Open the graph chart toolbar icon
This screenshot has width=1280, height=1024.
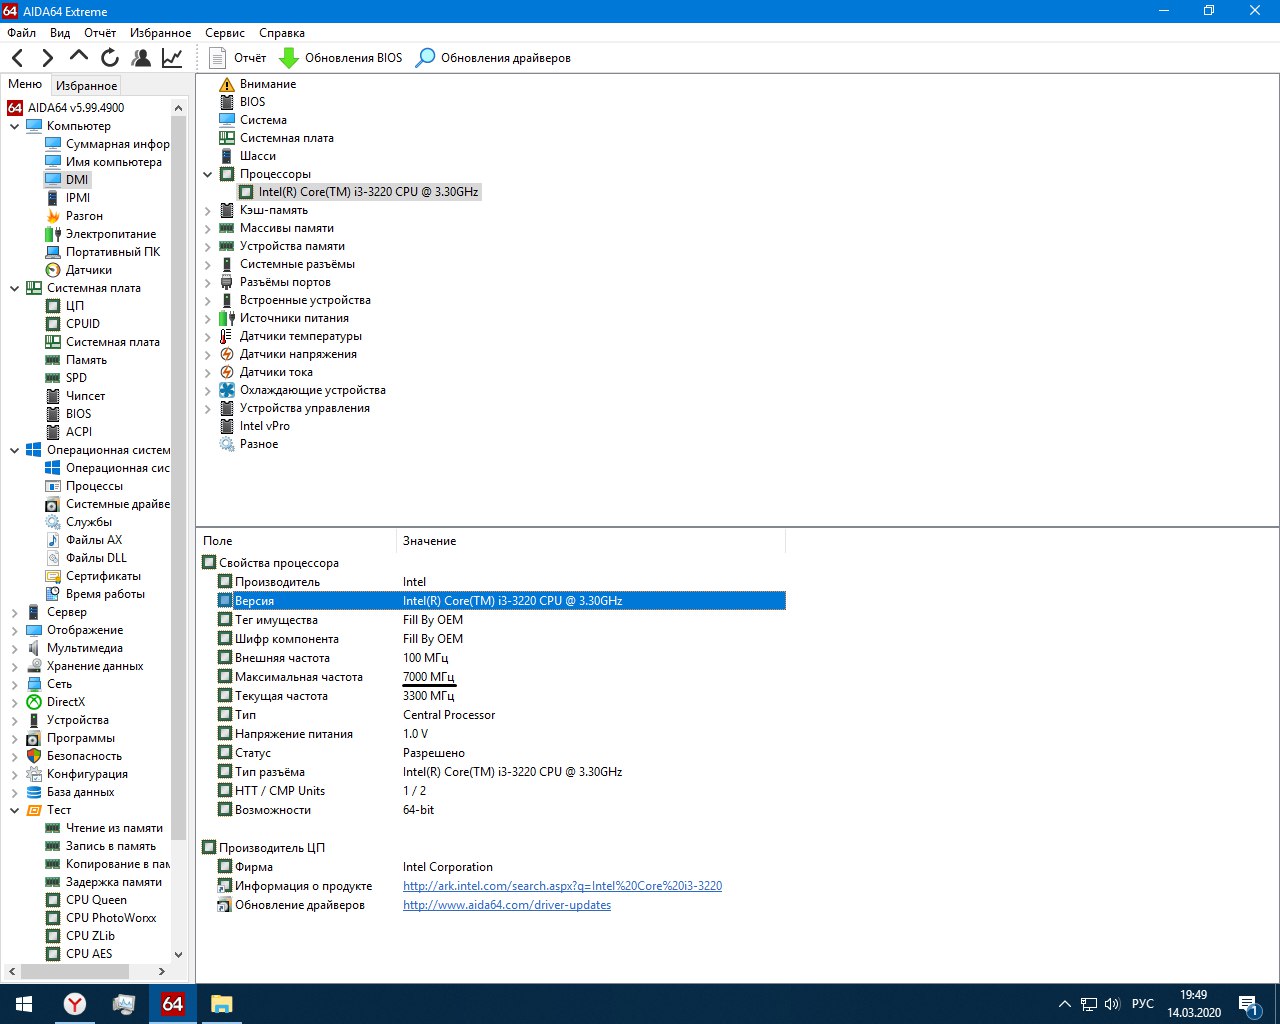172,58
